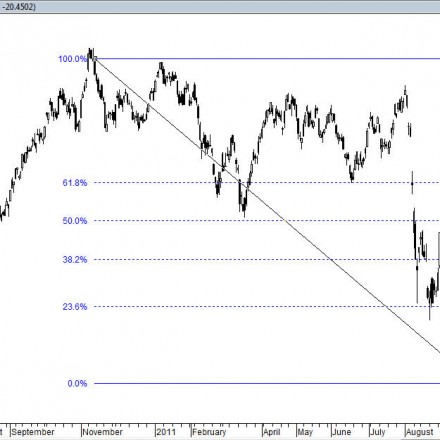Click the November label on the time axis

pyautogui.click(x=102, y=432)
